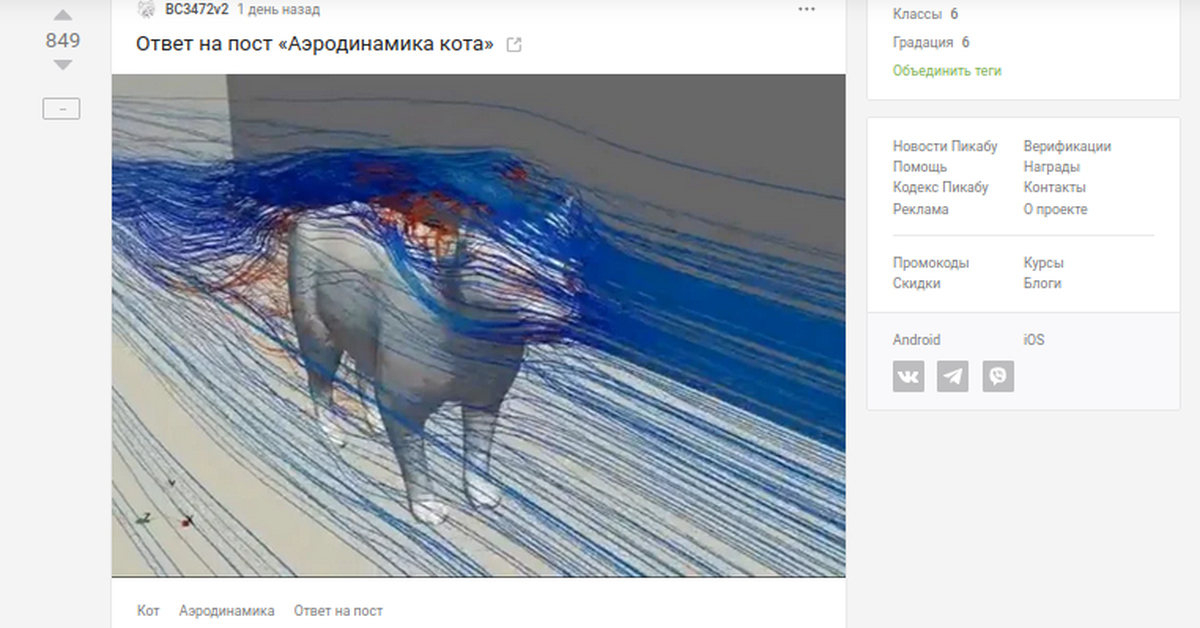This screenshot has width=1200, height=628.
Task: Select the Ответ на пост tag
Action: coord(338,611)
